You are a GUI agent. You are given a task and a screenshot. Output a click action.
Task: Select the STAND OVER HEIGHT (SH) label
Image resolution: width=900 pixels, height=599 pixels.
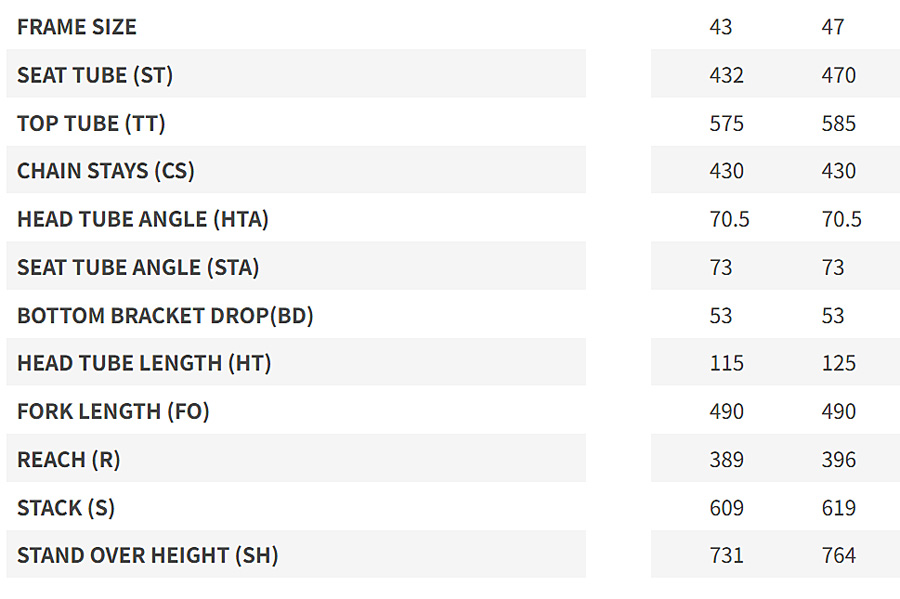[x=147, y=555]
